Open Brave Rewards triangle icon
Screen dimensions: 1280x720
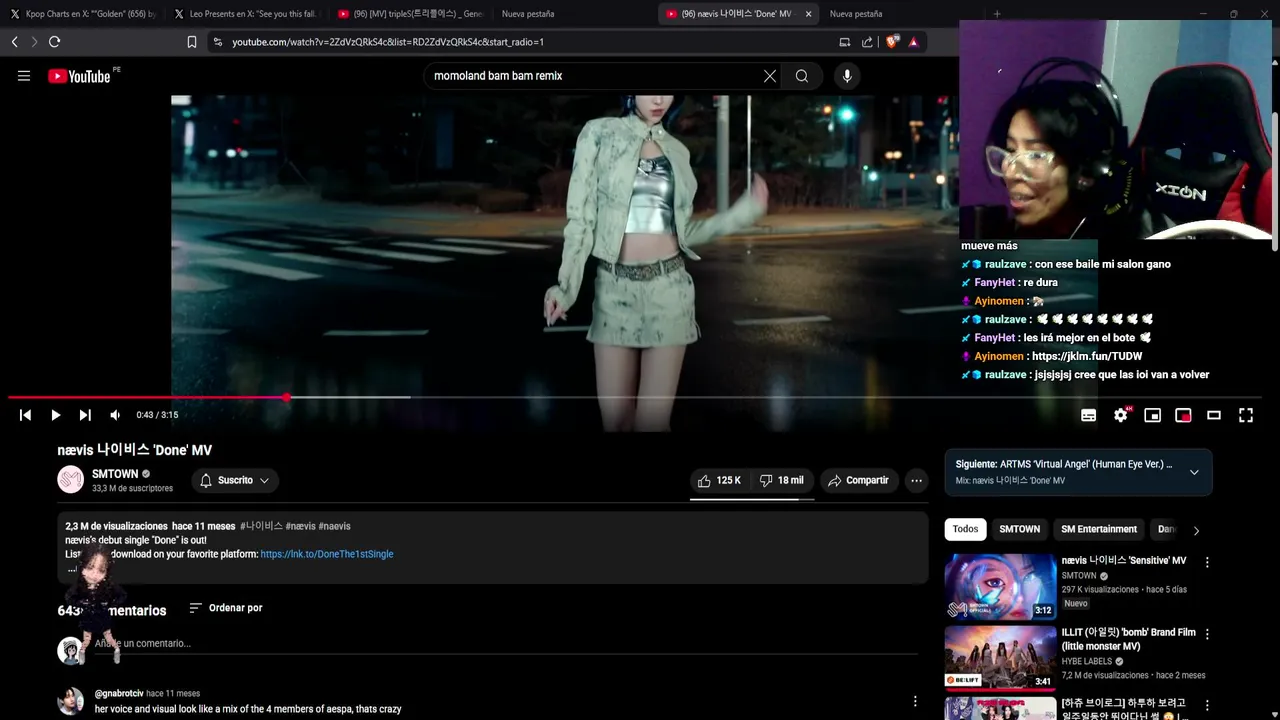point(913,42)
